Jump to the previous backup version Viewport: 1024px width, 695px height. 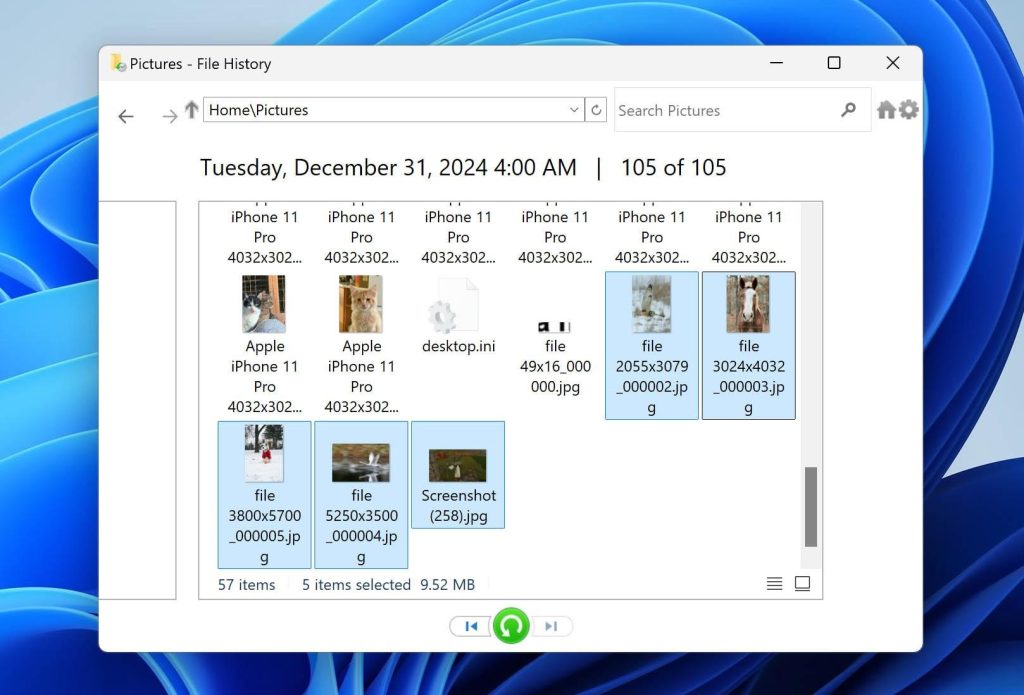470,625
